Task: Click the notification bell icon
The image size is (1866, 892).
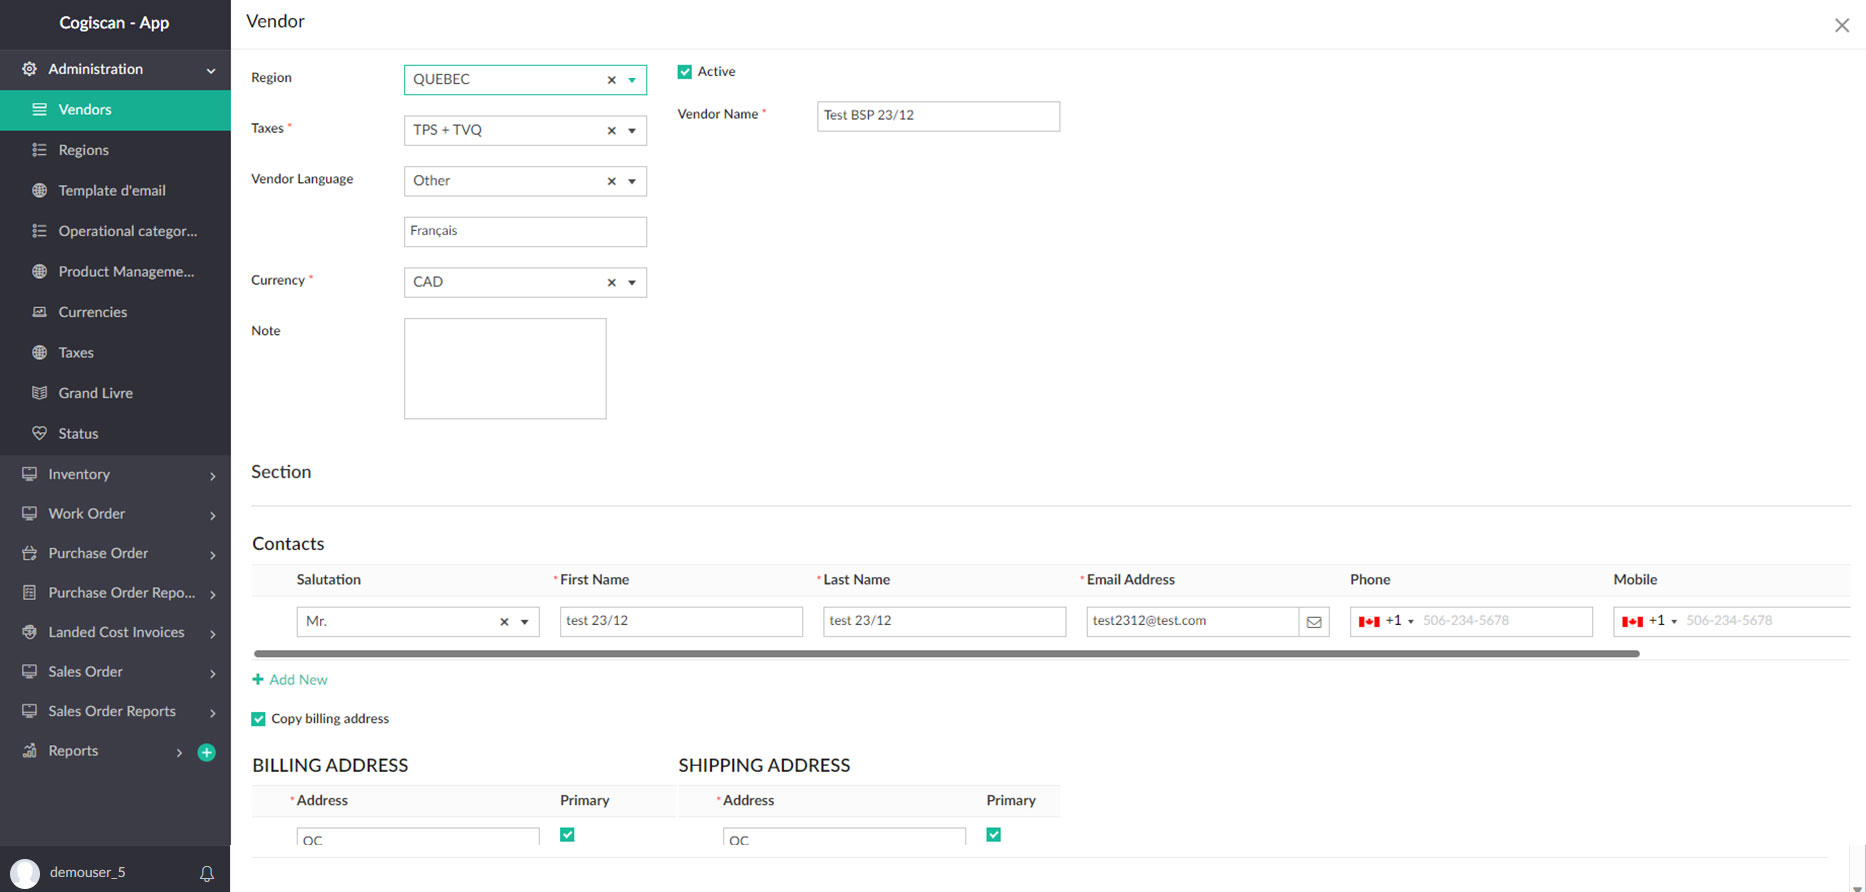Action: (x=207, y=873)
